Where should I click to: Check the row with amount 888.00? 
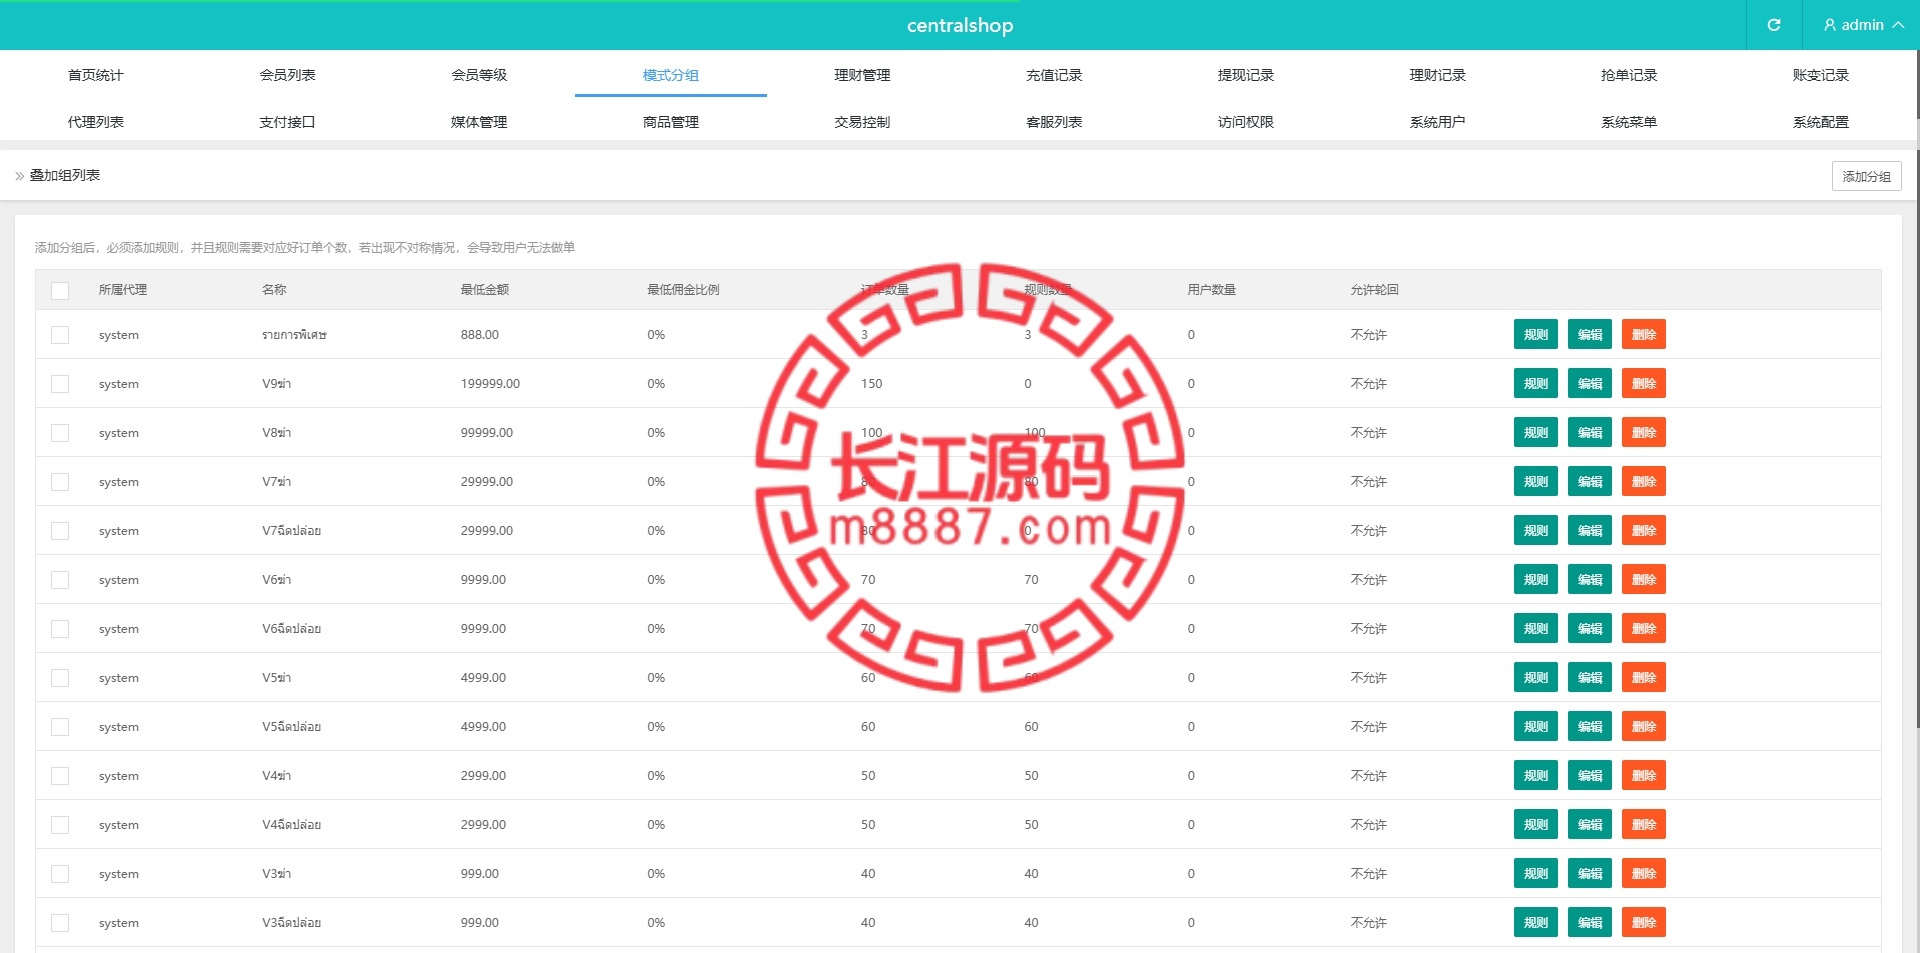60,335
